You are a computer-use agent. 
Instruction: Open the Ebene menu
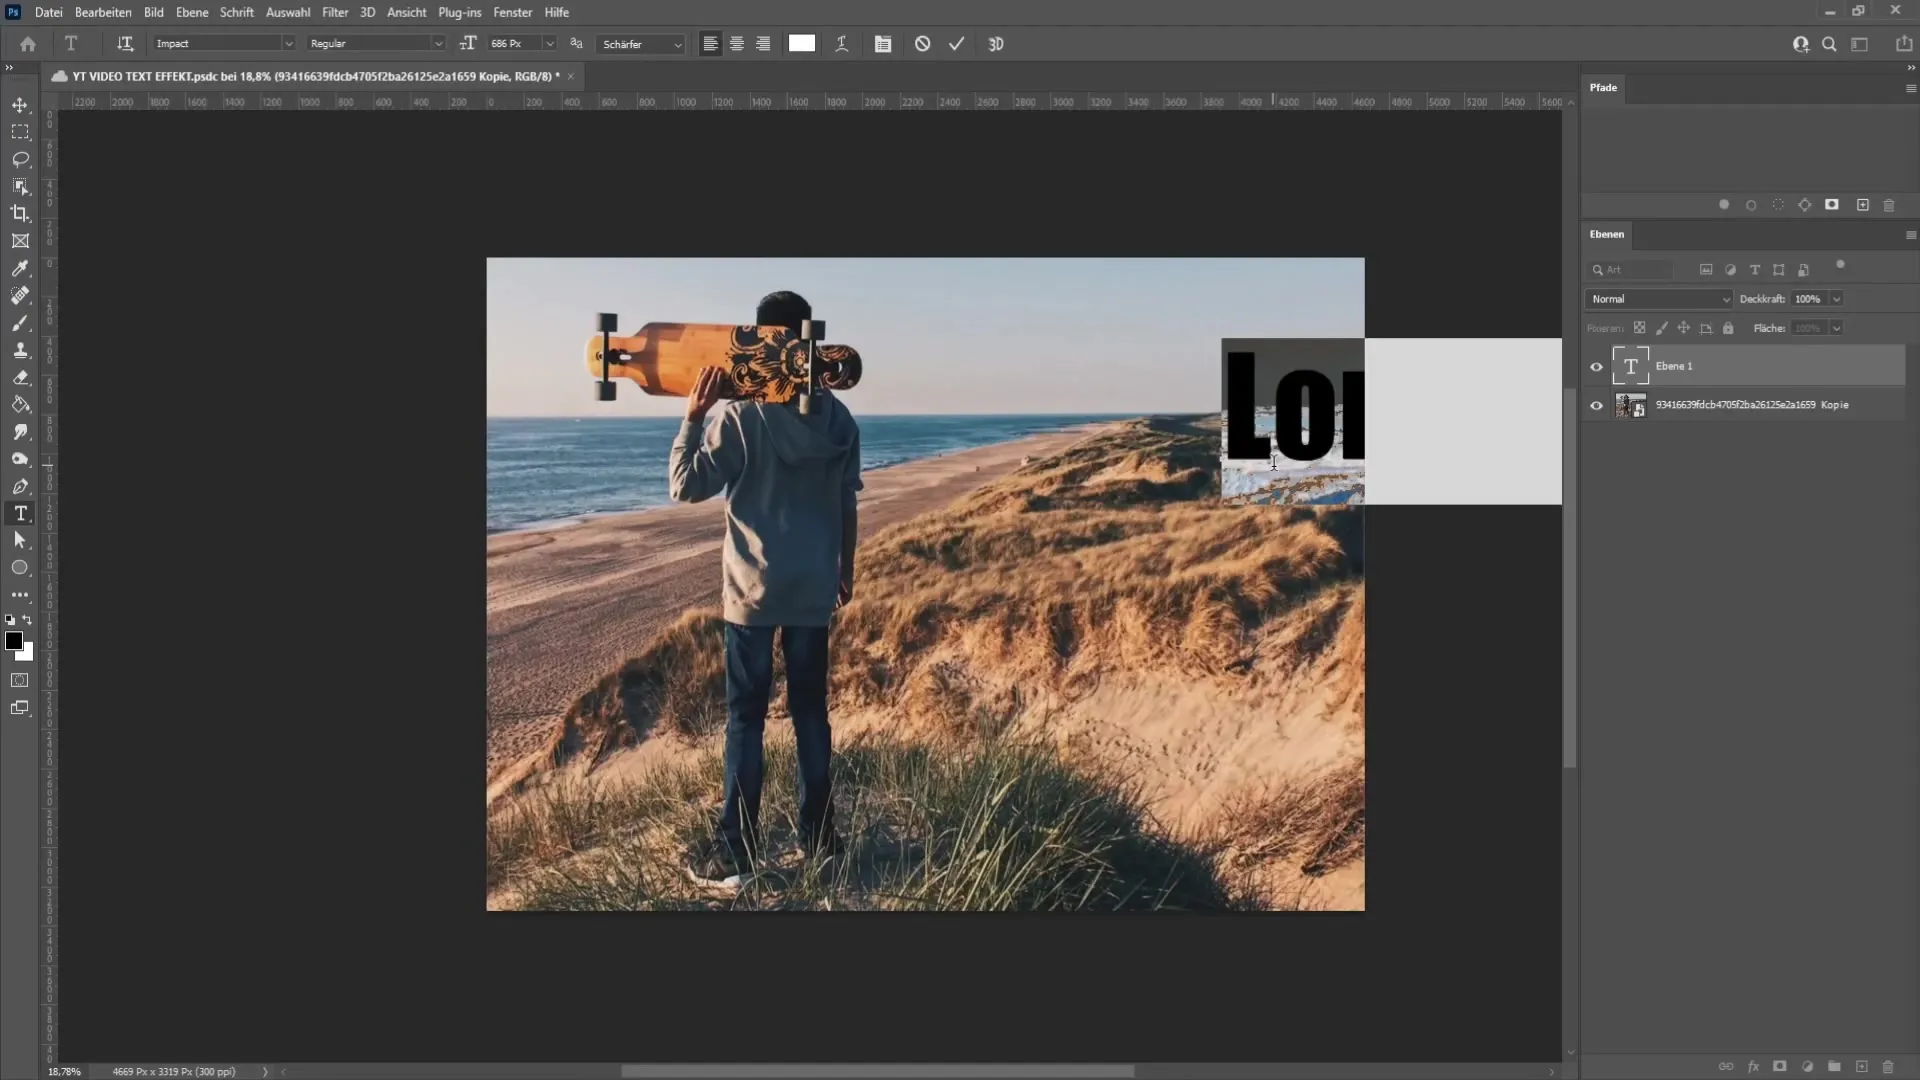tap(192, 12)
